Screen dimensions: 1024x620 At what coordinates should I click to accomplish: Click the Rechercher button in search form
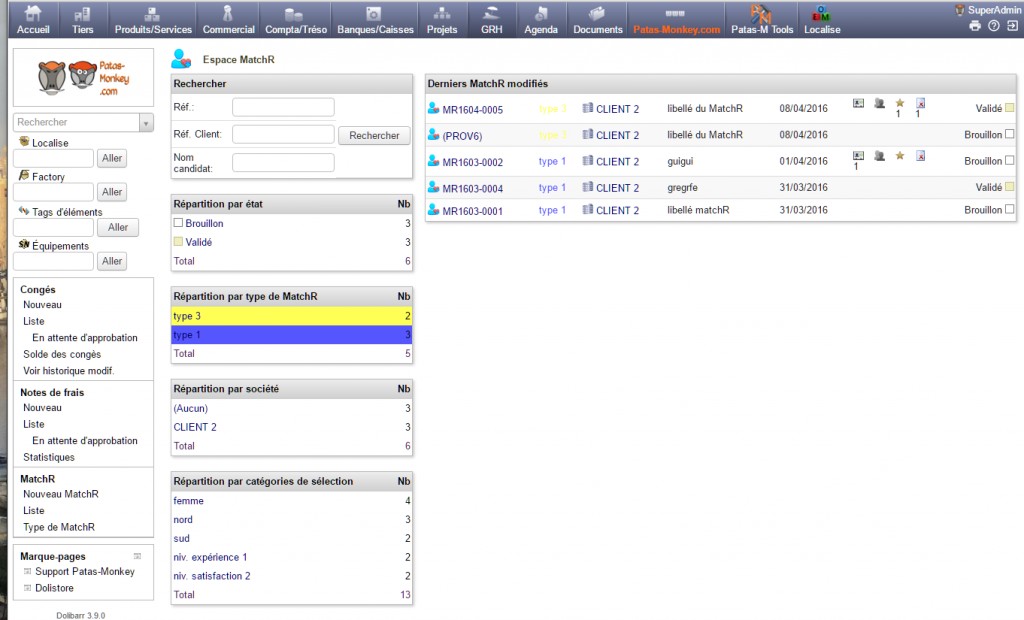tap(375, 135)
